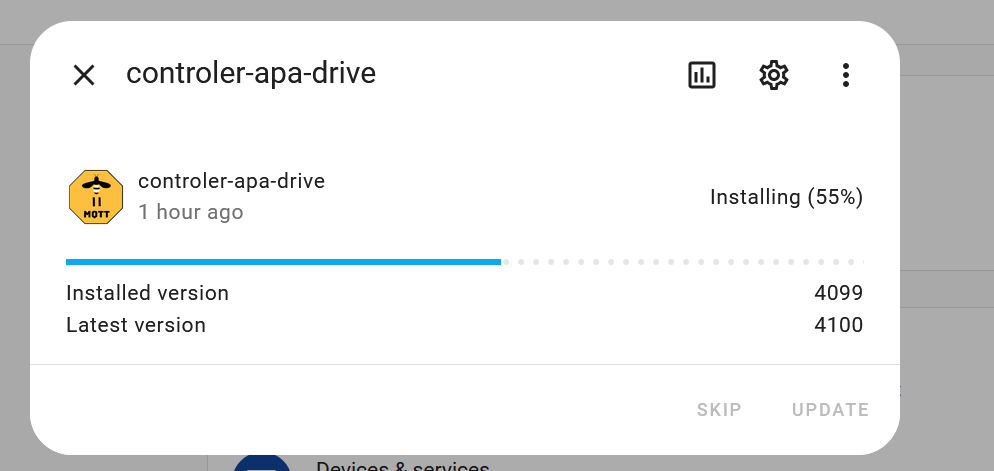This screenshot has width=994, height=471.
Task: Click the UPDATE button
Action: coord(830,410)
